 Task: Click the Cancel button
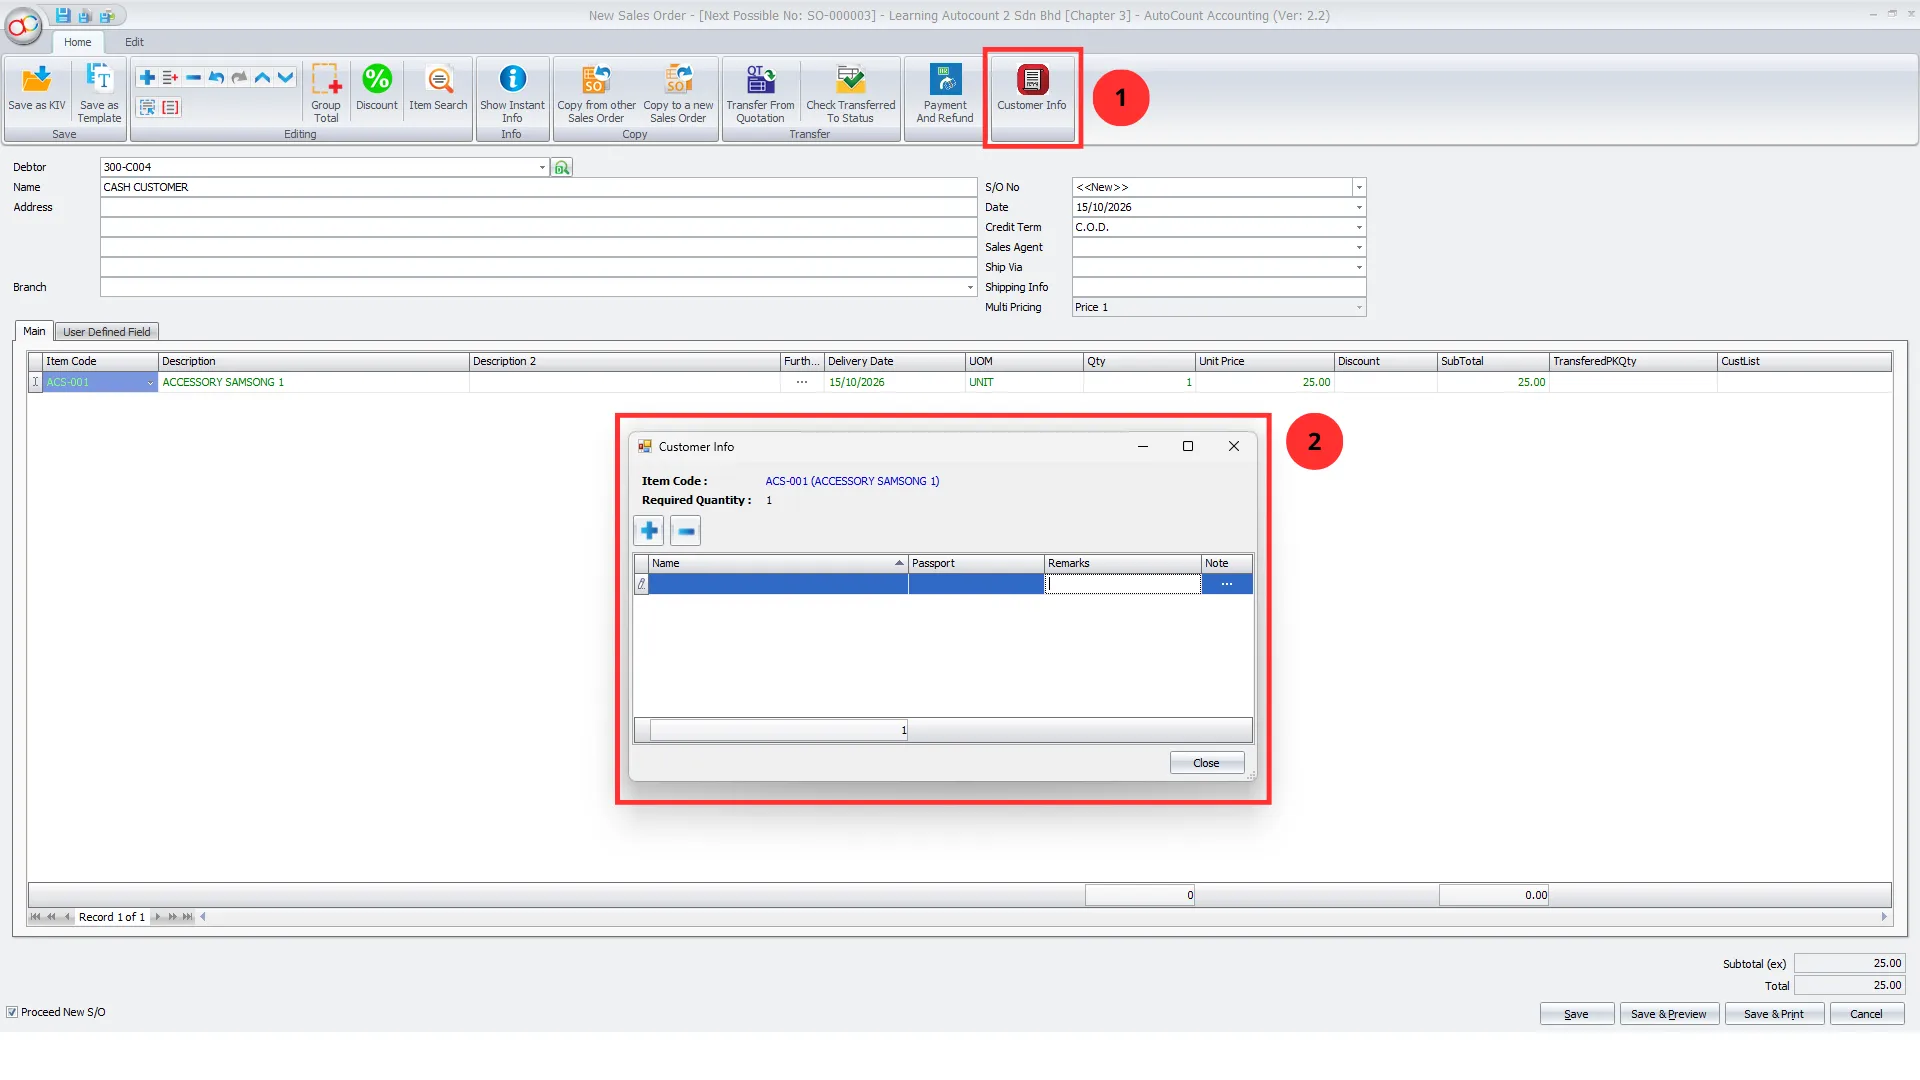[x=1866, y=1014]
